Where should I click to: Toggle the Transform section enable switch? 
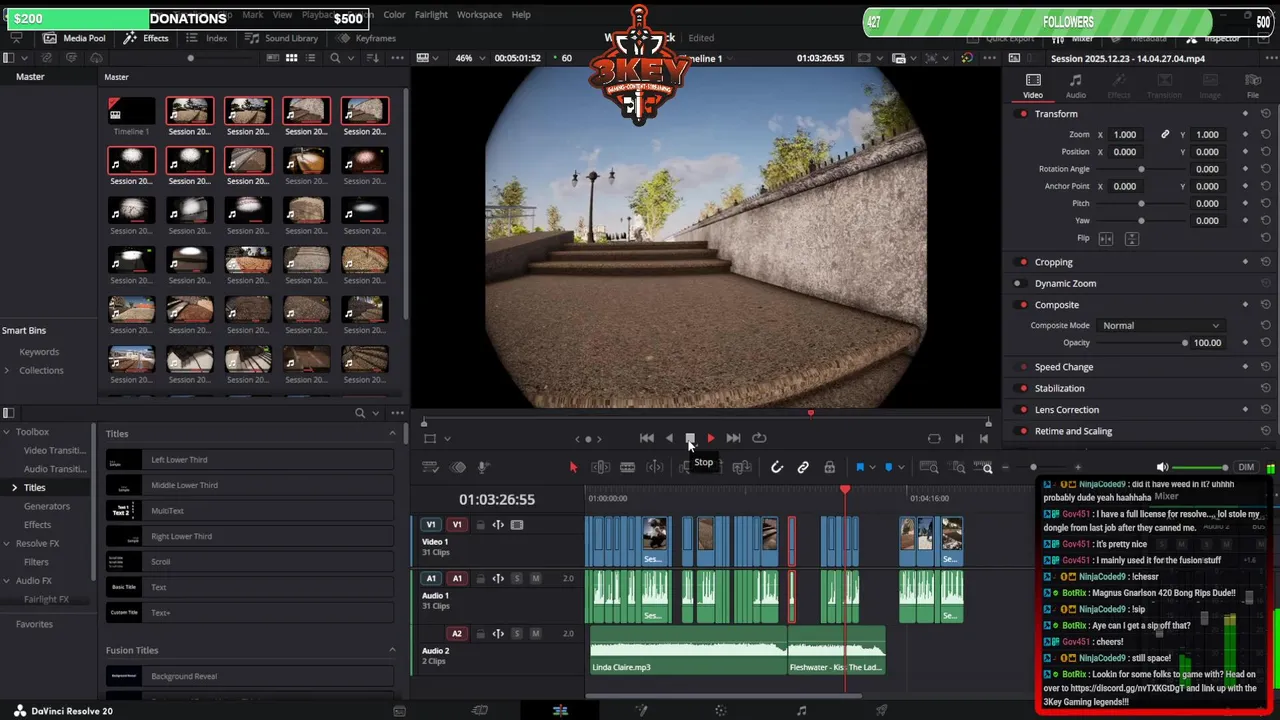(1023, 114)
